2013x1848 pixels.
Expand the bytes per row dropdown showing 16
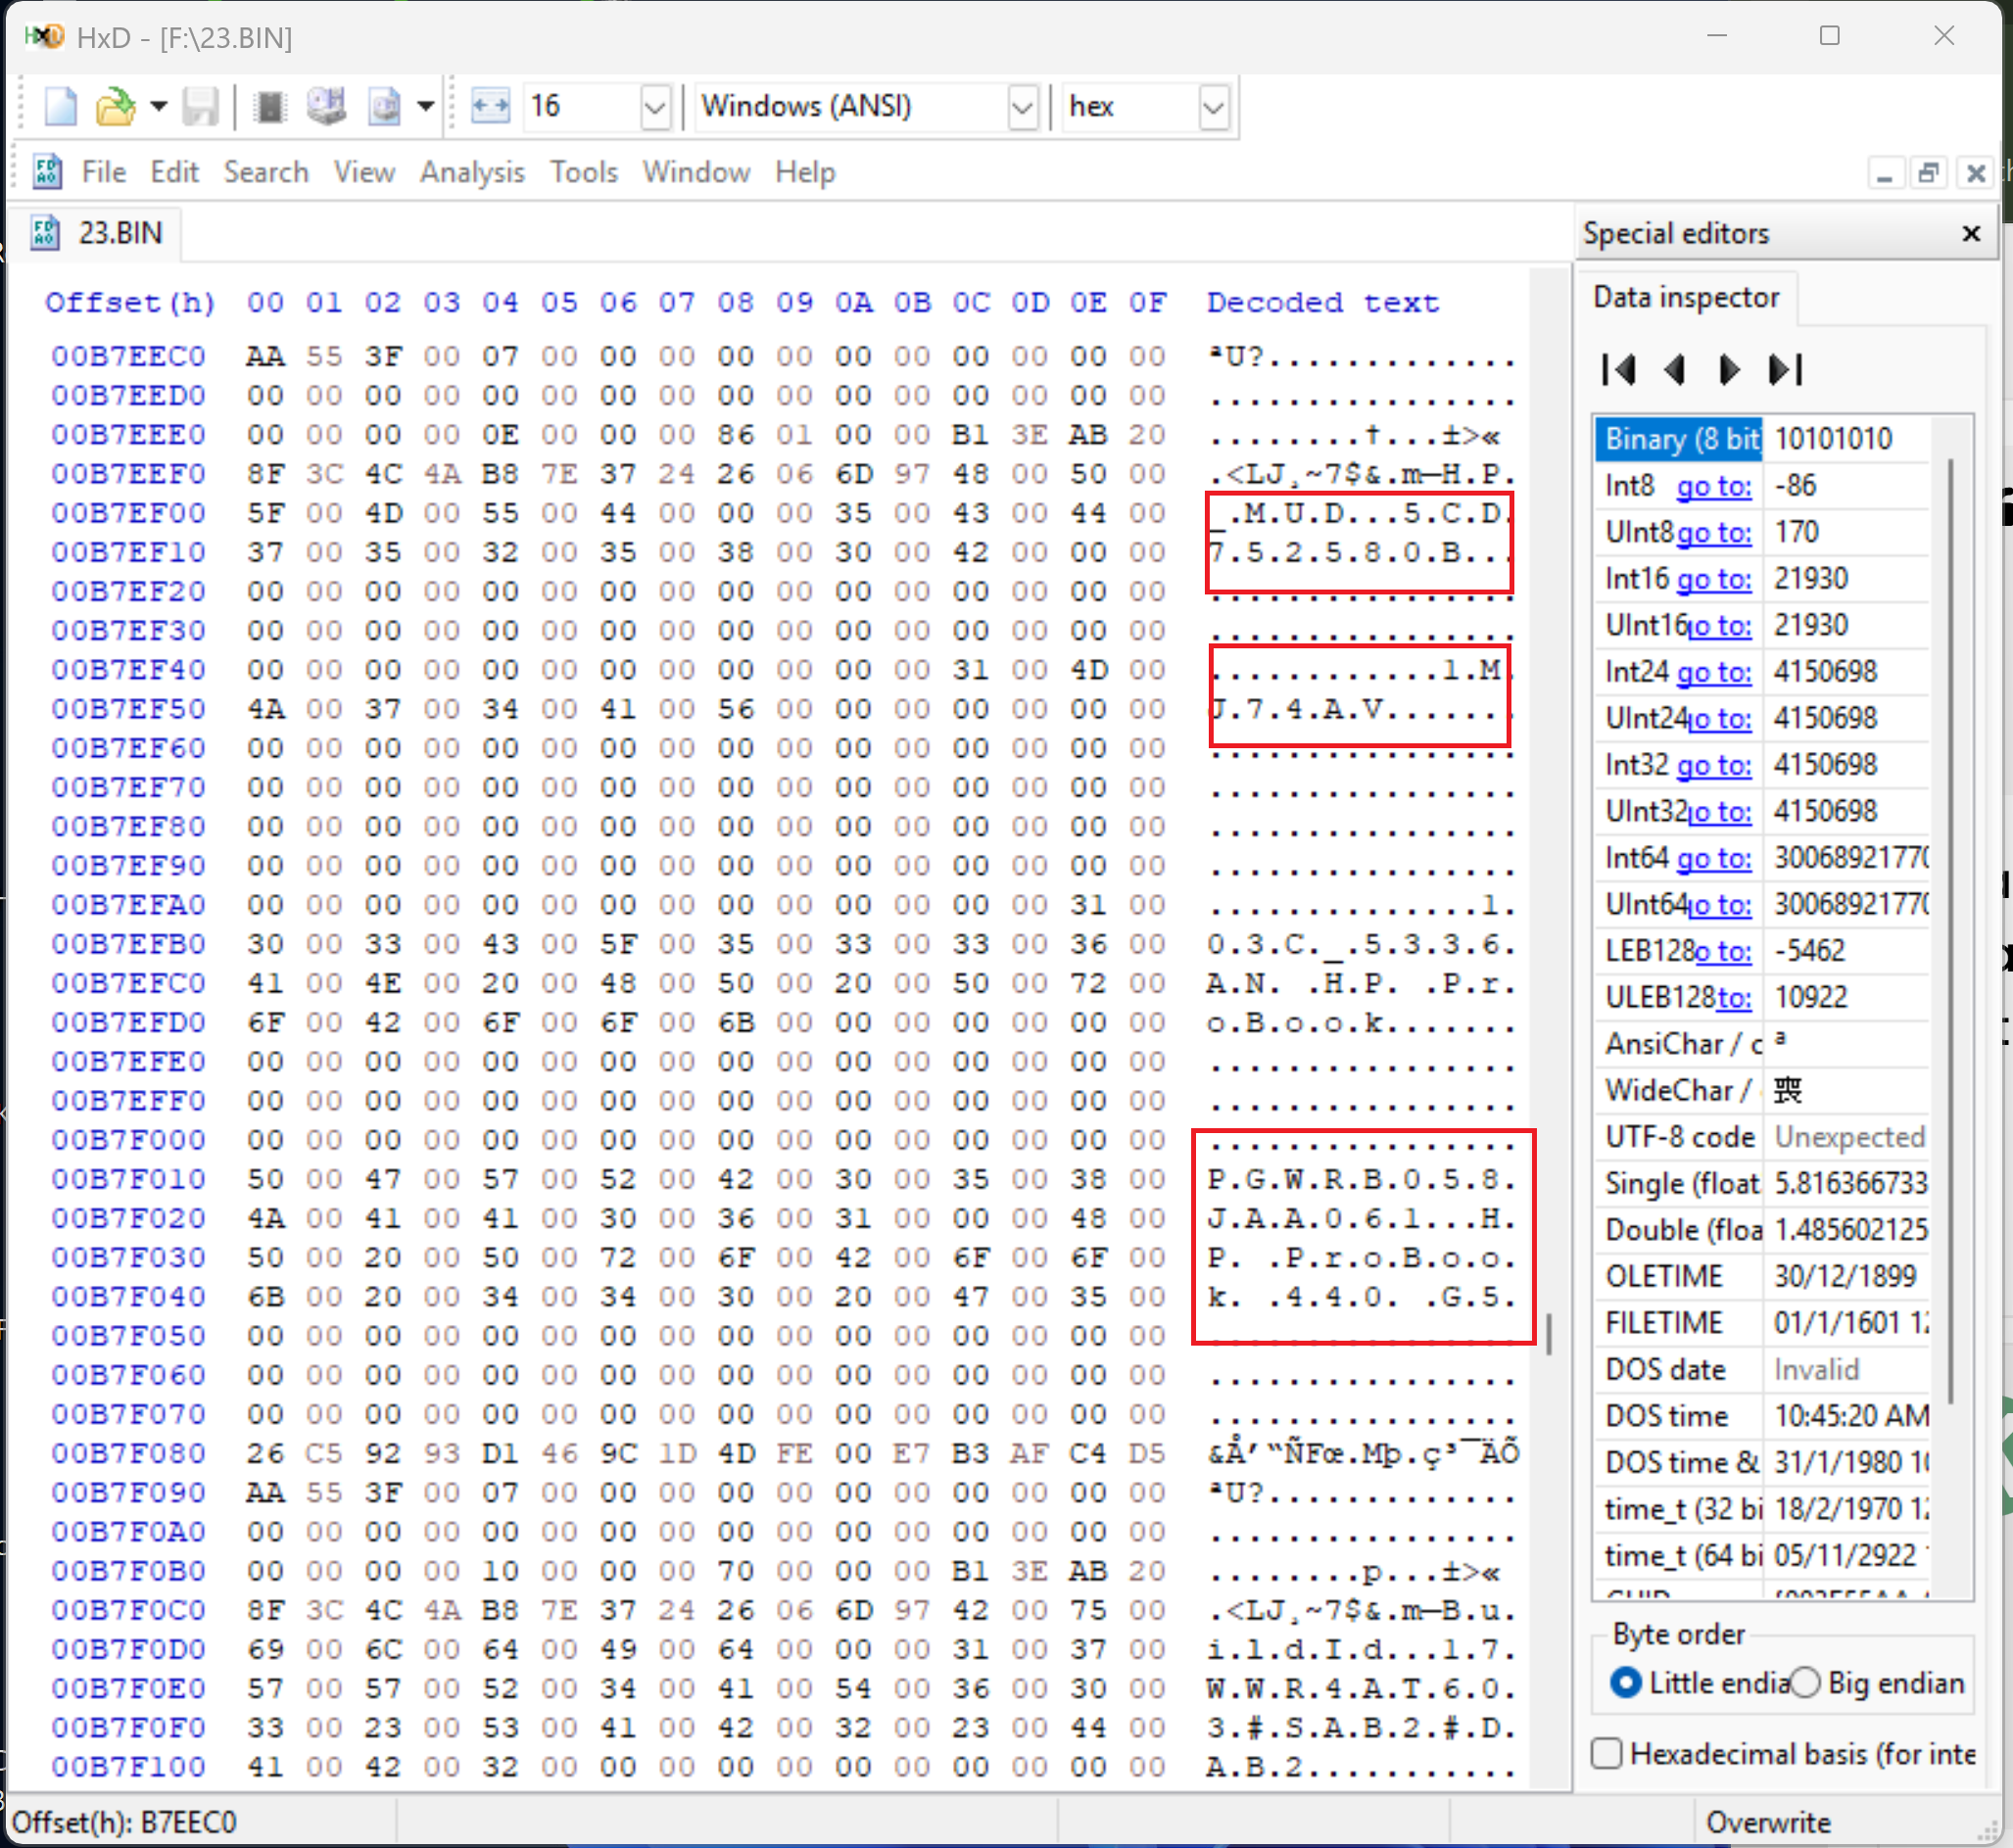(655, 106)
